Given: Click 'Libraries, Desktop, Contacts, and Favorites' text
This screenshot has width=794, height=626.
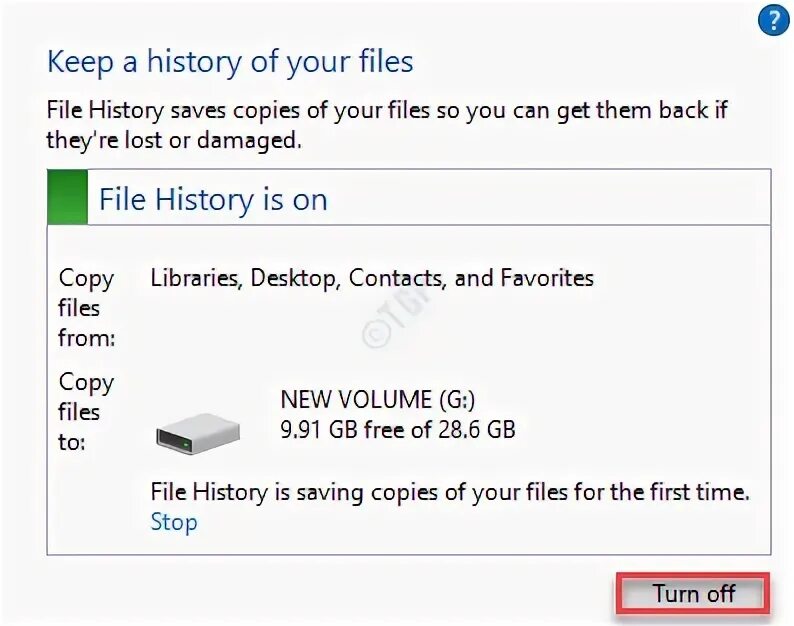Looking at the screenshot, I should click(x=372, y=278).
